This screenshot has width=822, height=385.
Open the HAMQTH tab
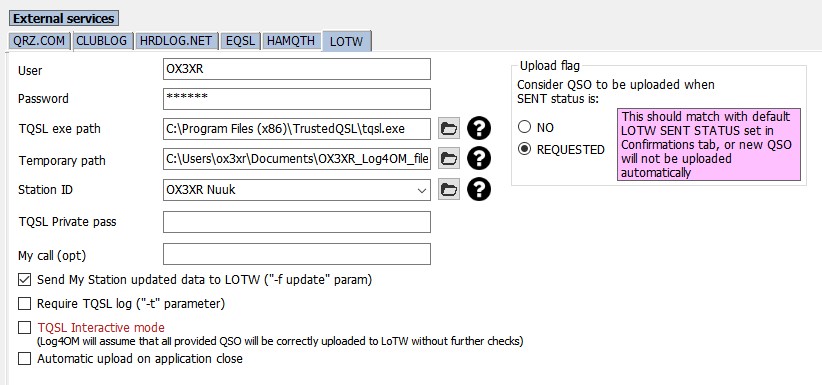coord(291,41)
